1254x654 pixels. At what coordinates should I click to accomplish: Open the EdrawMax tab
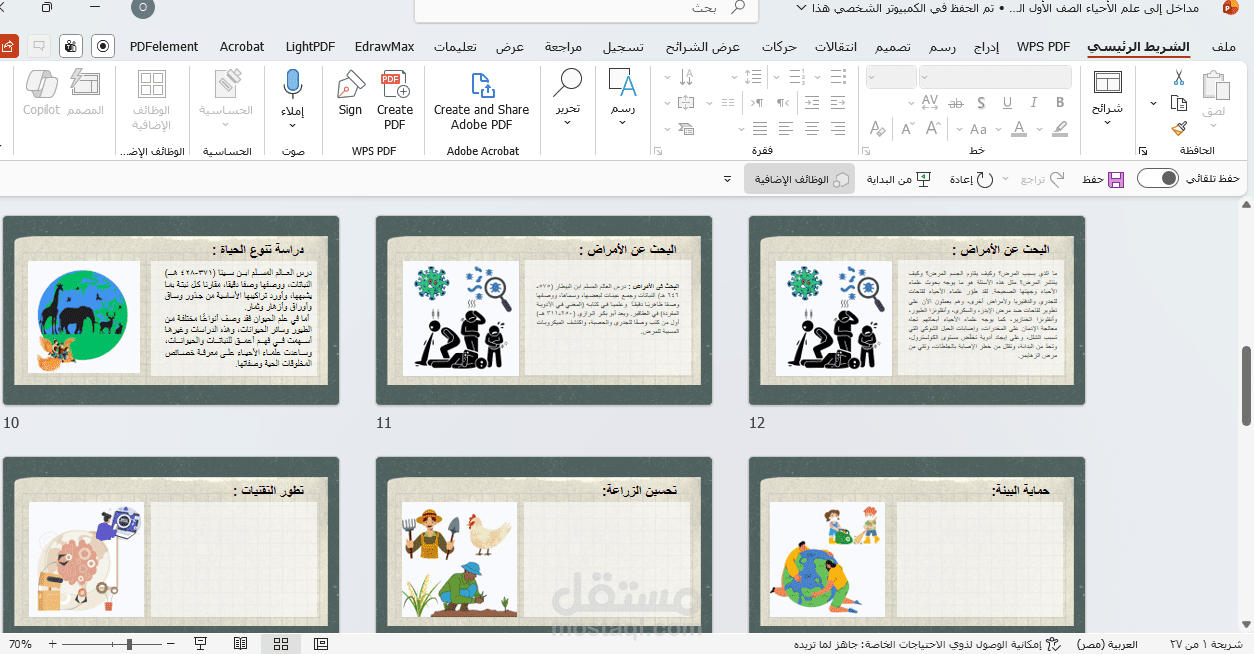(386, 47)
